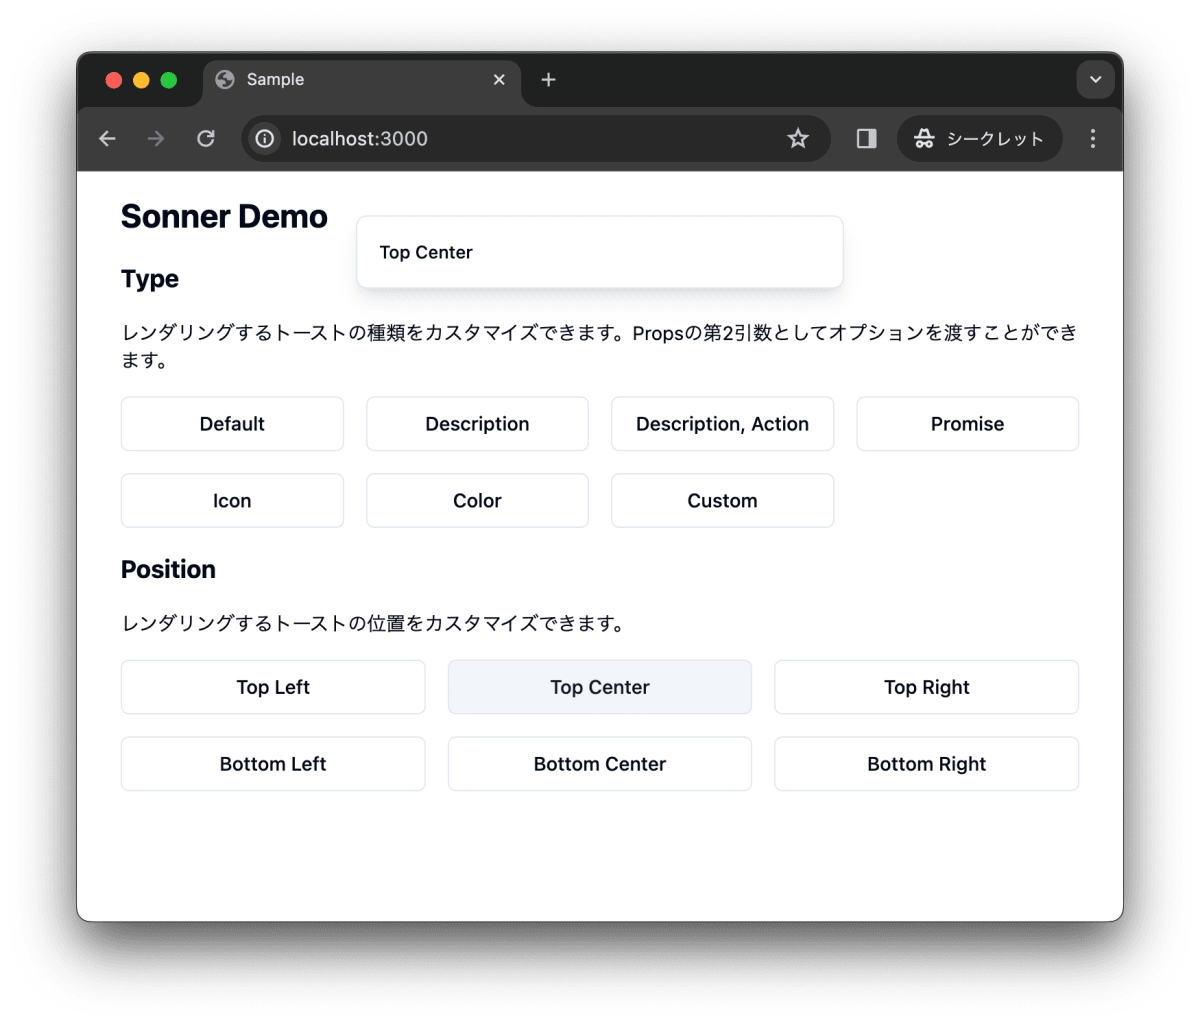
Task: Open a new tab with plus icon
Action: click(548, 80)
